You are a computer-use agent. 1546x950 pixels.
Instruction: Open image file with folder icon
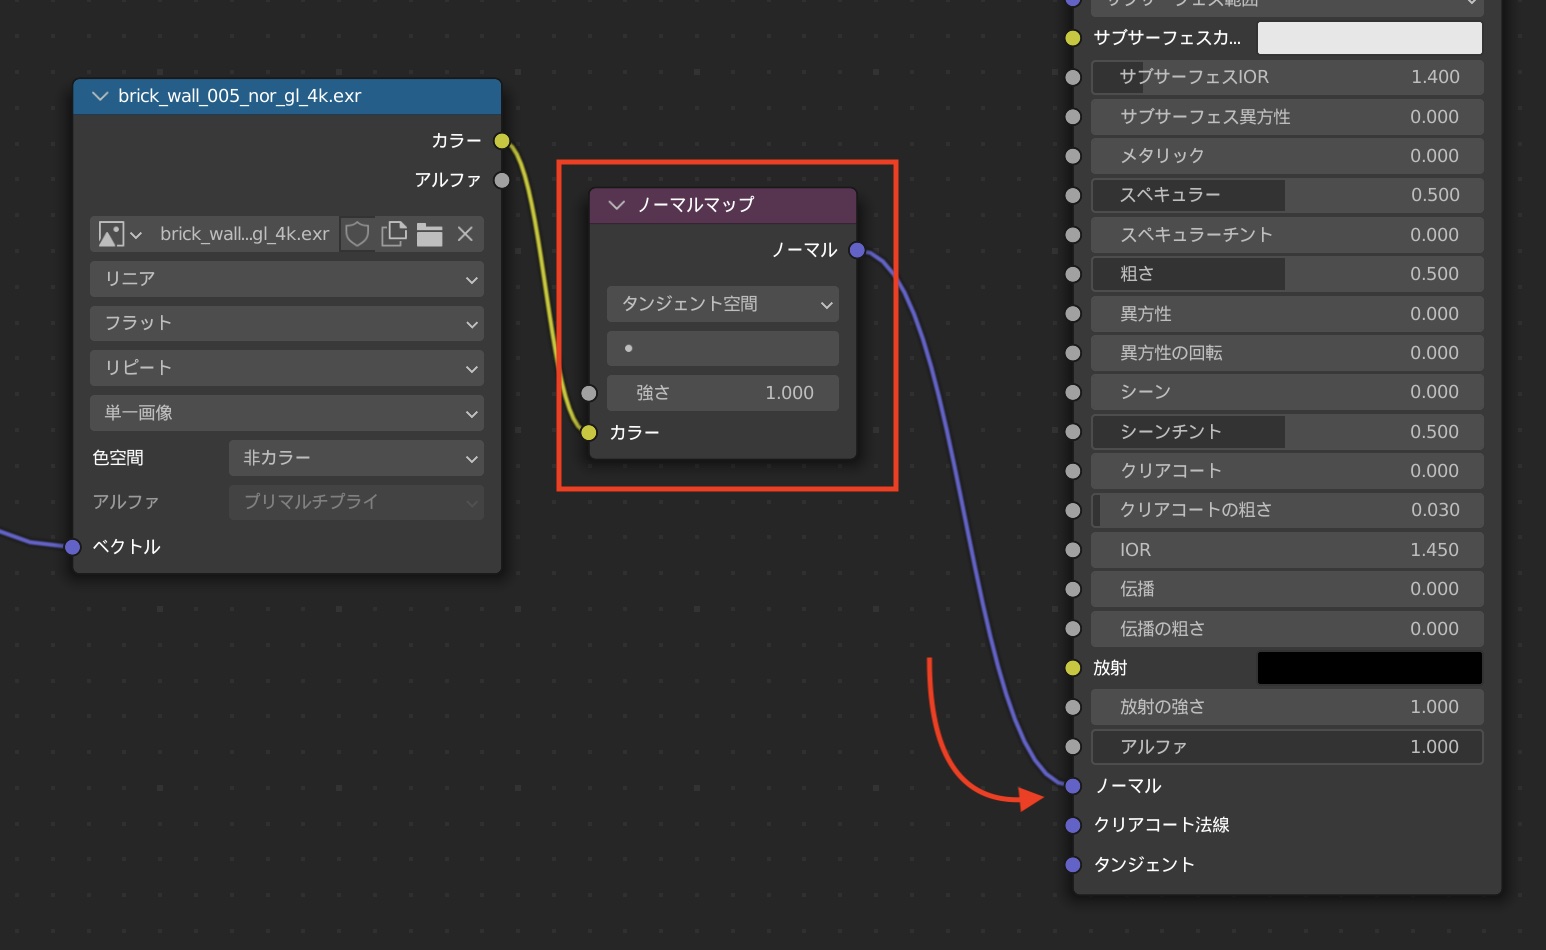pos(430,234)
